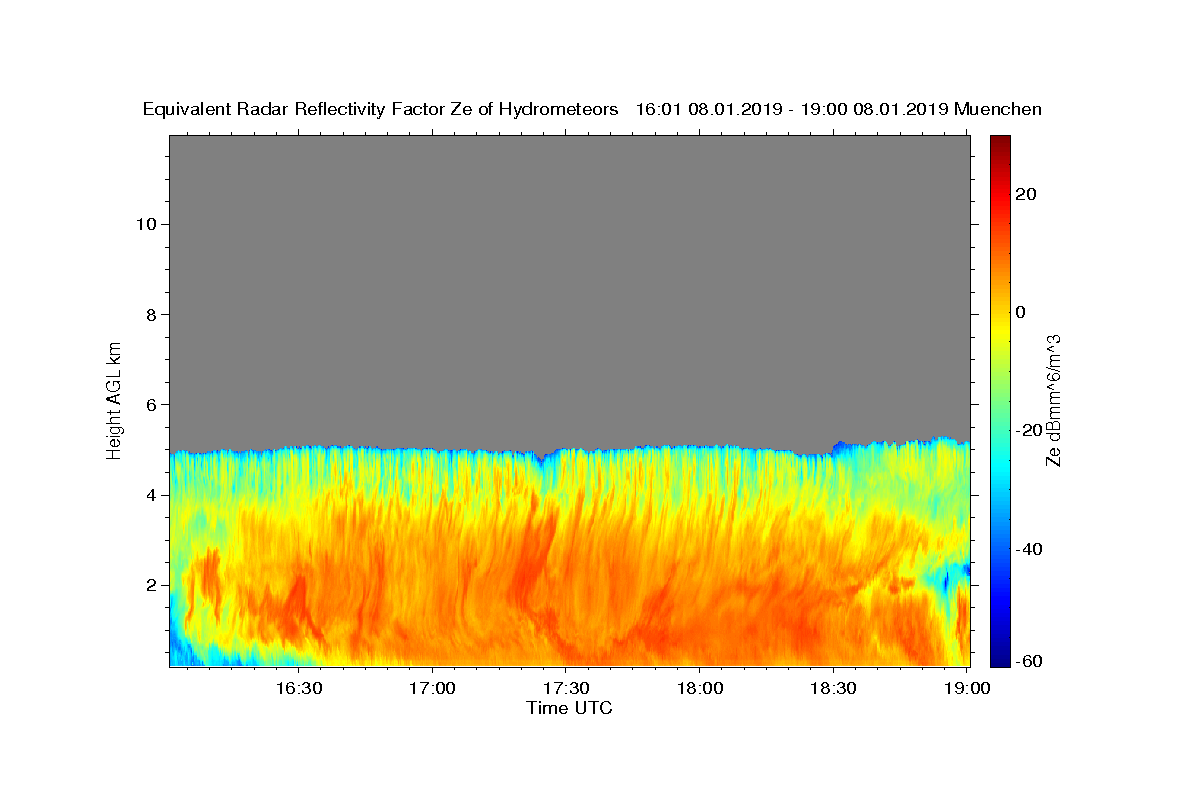This screenshot has width=1200, height=800.
Task: Click the 17:00 time tick label
Action: (x=432, y=688)
